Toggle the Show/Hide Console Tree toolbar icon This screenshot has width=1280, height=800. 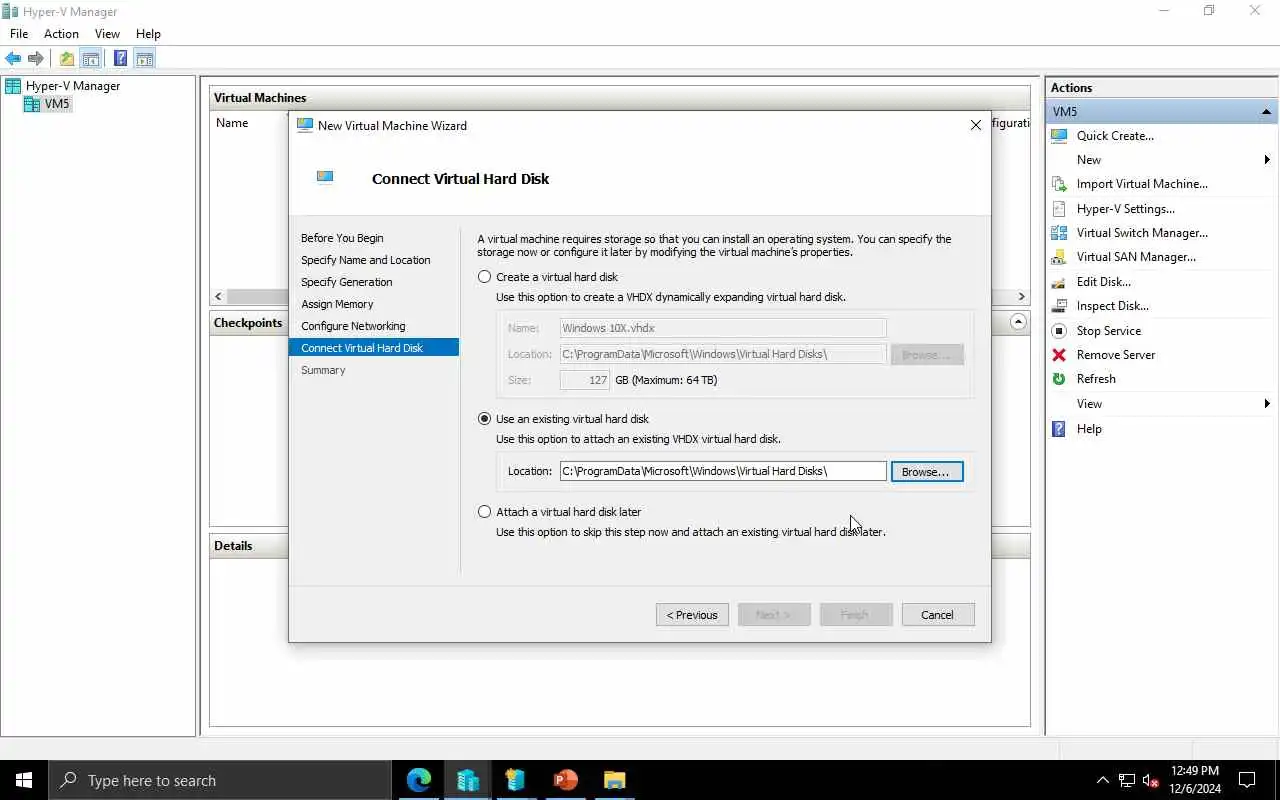coord(90,59)
